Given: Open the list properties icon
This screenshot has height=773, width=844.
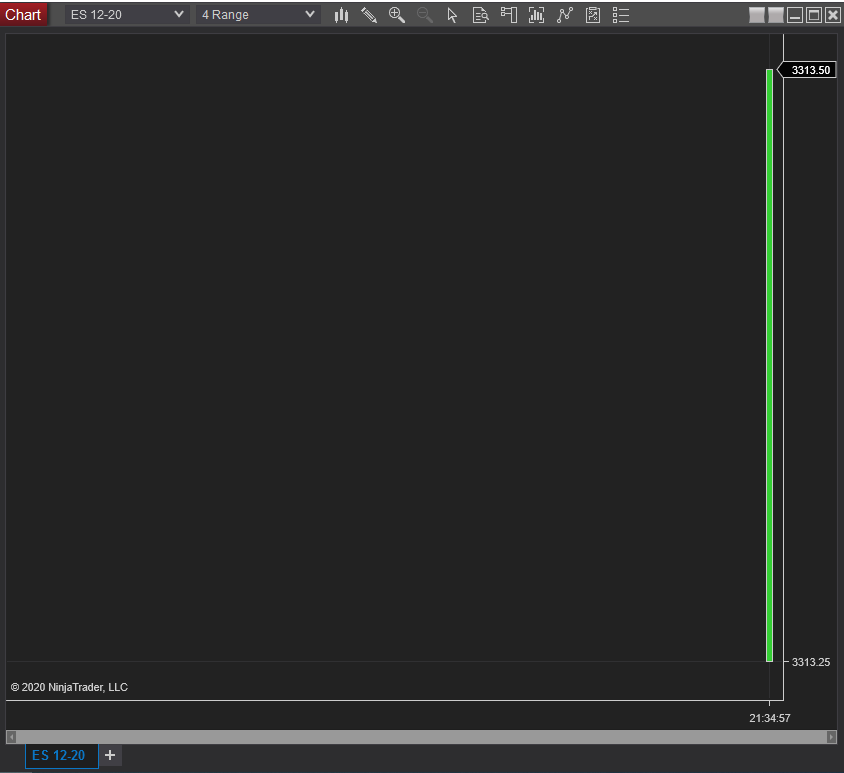Looking at the screenshot, I should pos(621,15).
